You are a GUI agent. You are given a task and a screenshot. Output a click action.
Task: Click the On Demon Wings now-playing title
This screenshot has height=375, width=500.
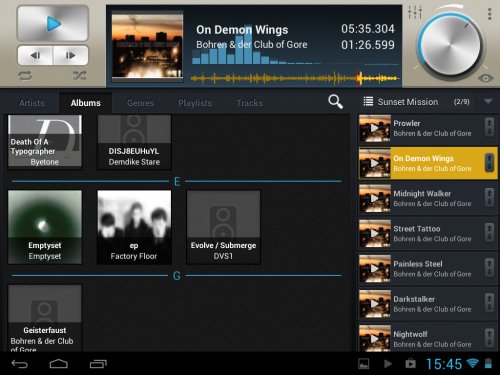[x=242, y=30]
